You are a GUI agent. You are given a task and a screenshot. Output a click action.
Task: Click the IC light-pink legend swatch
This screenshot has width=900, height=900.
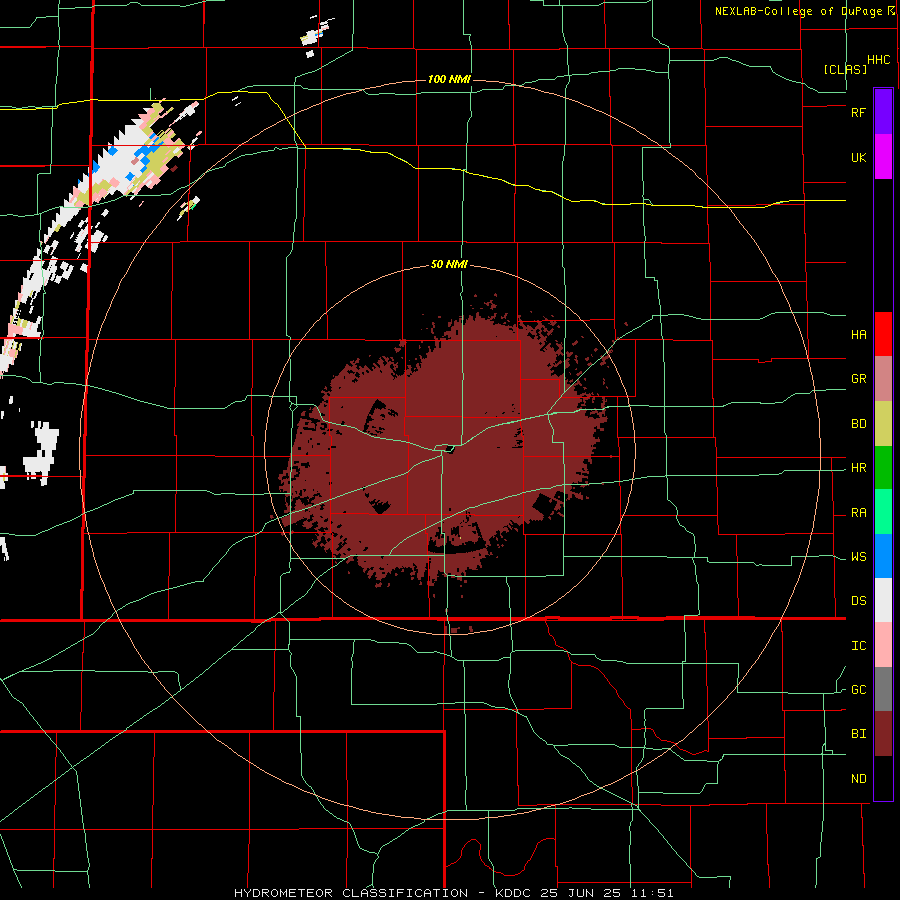883,645
